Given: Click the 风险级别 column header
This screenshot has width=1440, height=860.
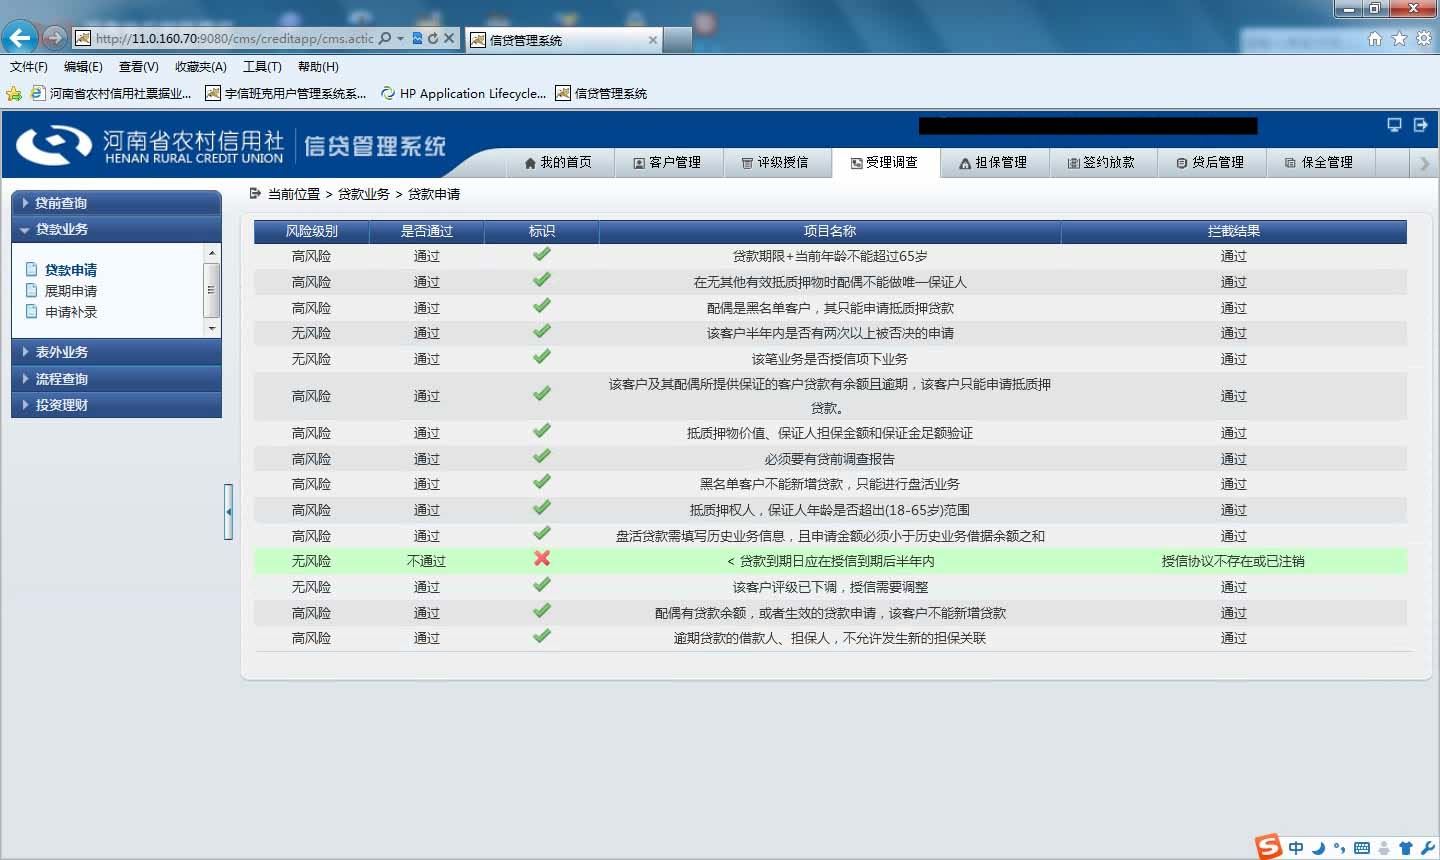Looking at the screenshot, I should [x=312, y=231].
